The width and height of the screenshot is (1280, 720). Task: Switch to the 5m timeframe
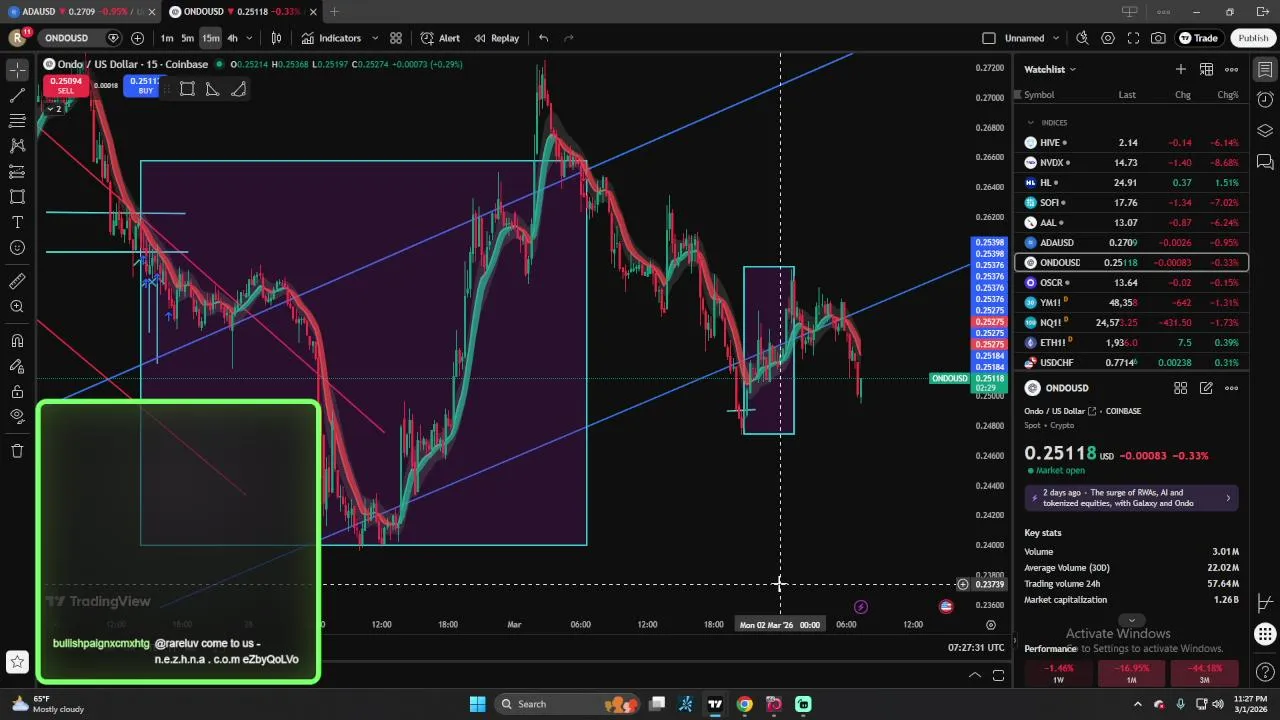[x=187, y=38]
